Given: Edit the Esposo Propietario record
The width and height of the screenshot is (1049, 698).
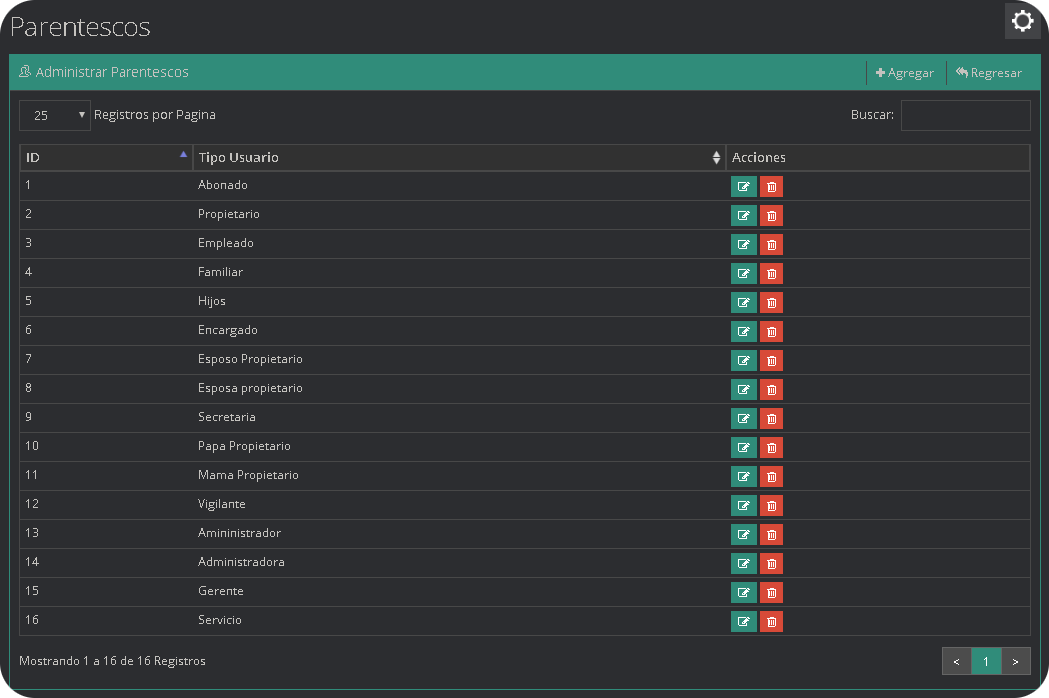Looking at the screenshot, I should tap(743, 361).
